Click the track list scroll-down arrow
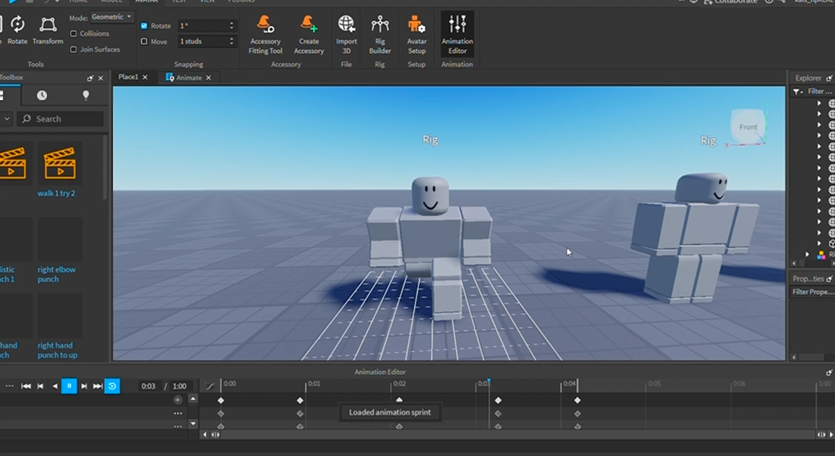The height and width of the screenshot is (456, 835). [x=193, y=424]
